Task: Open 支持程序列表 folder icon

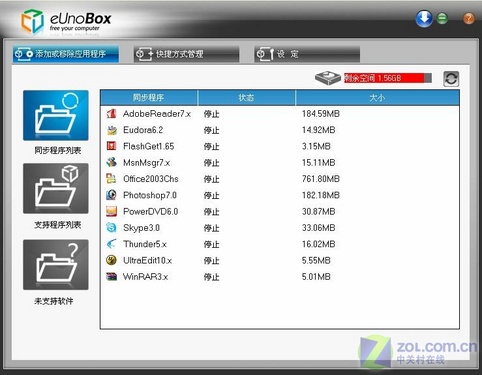Action: click(x=56, y=188)
